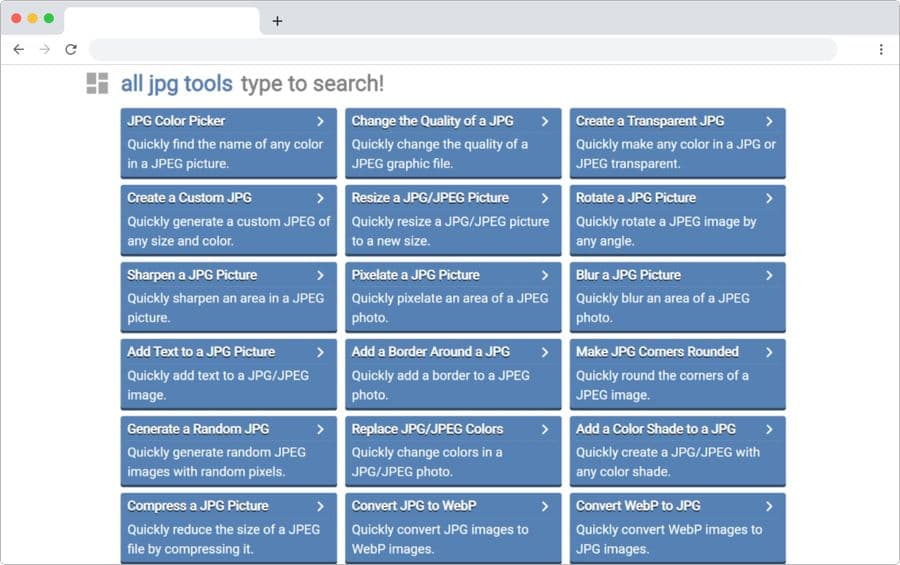Click 'Quickly add text to a JPG/JPEG' description
Image resolution: width=900 pixels, height=565 pixels.
(218, 385)
